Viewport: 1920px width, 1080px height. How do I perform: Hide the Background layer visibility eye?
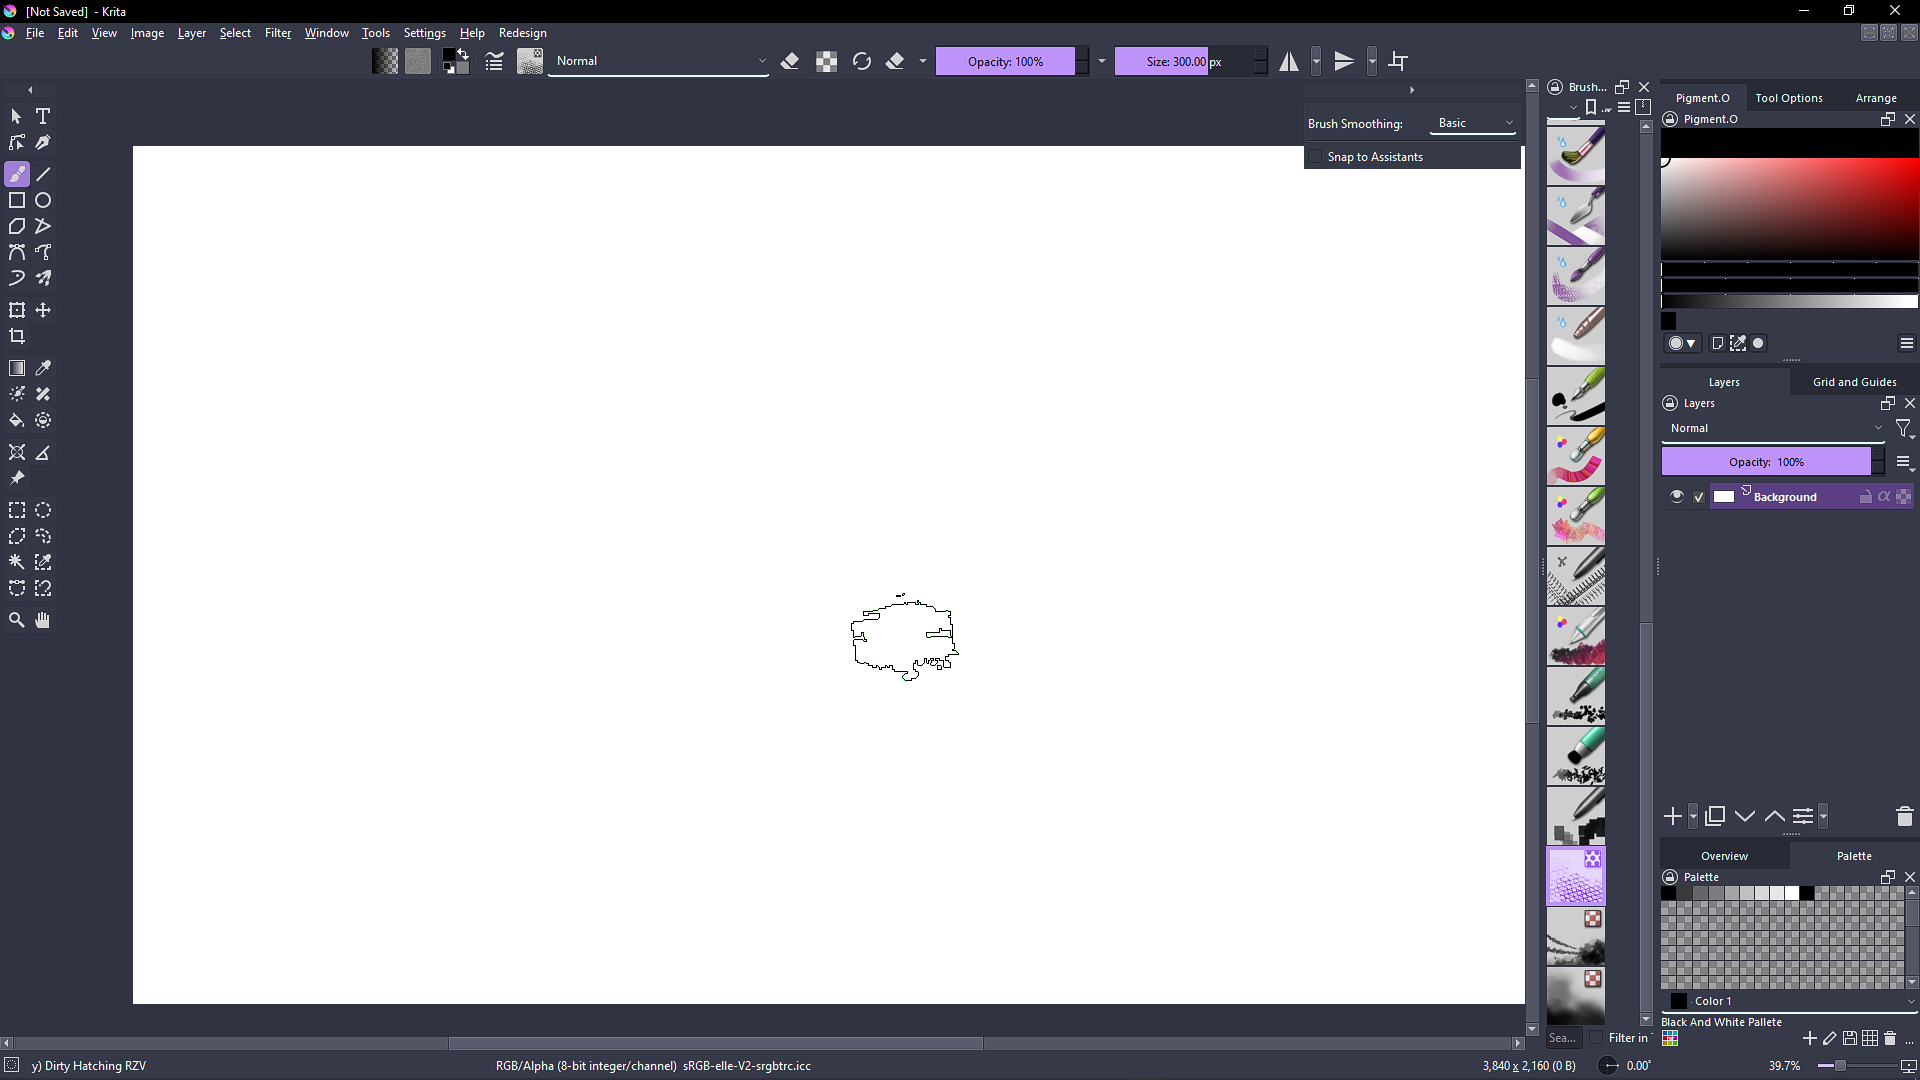[1677, 497]
